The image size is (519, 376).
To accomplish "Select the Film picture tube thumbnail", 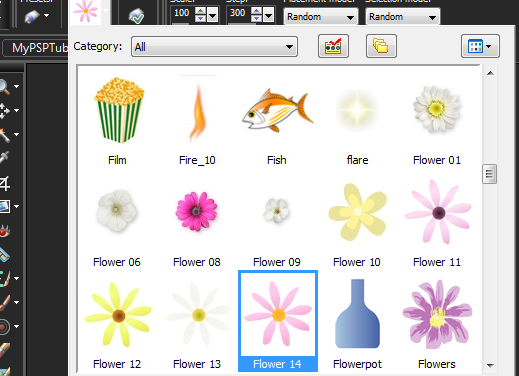I will pos(118,111).
